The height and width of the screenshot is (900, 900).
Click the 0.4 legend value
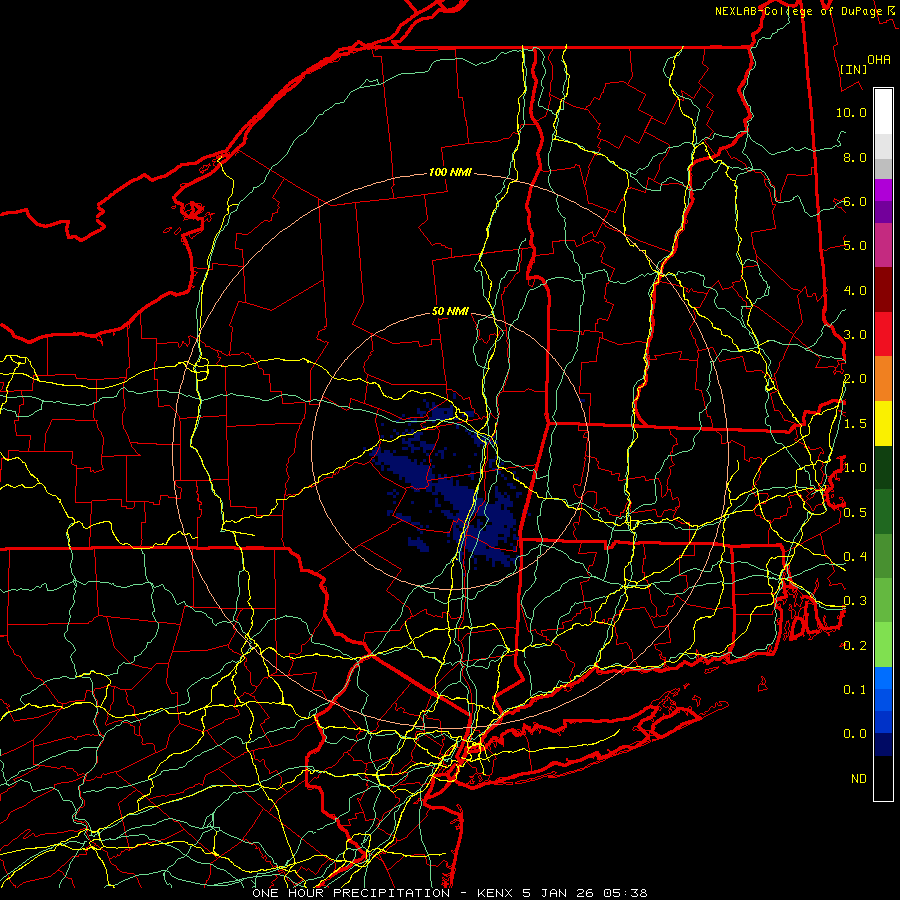(855, 557)
